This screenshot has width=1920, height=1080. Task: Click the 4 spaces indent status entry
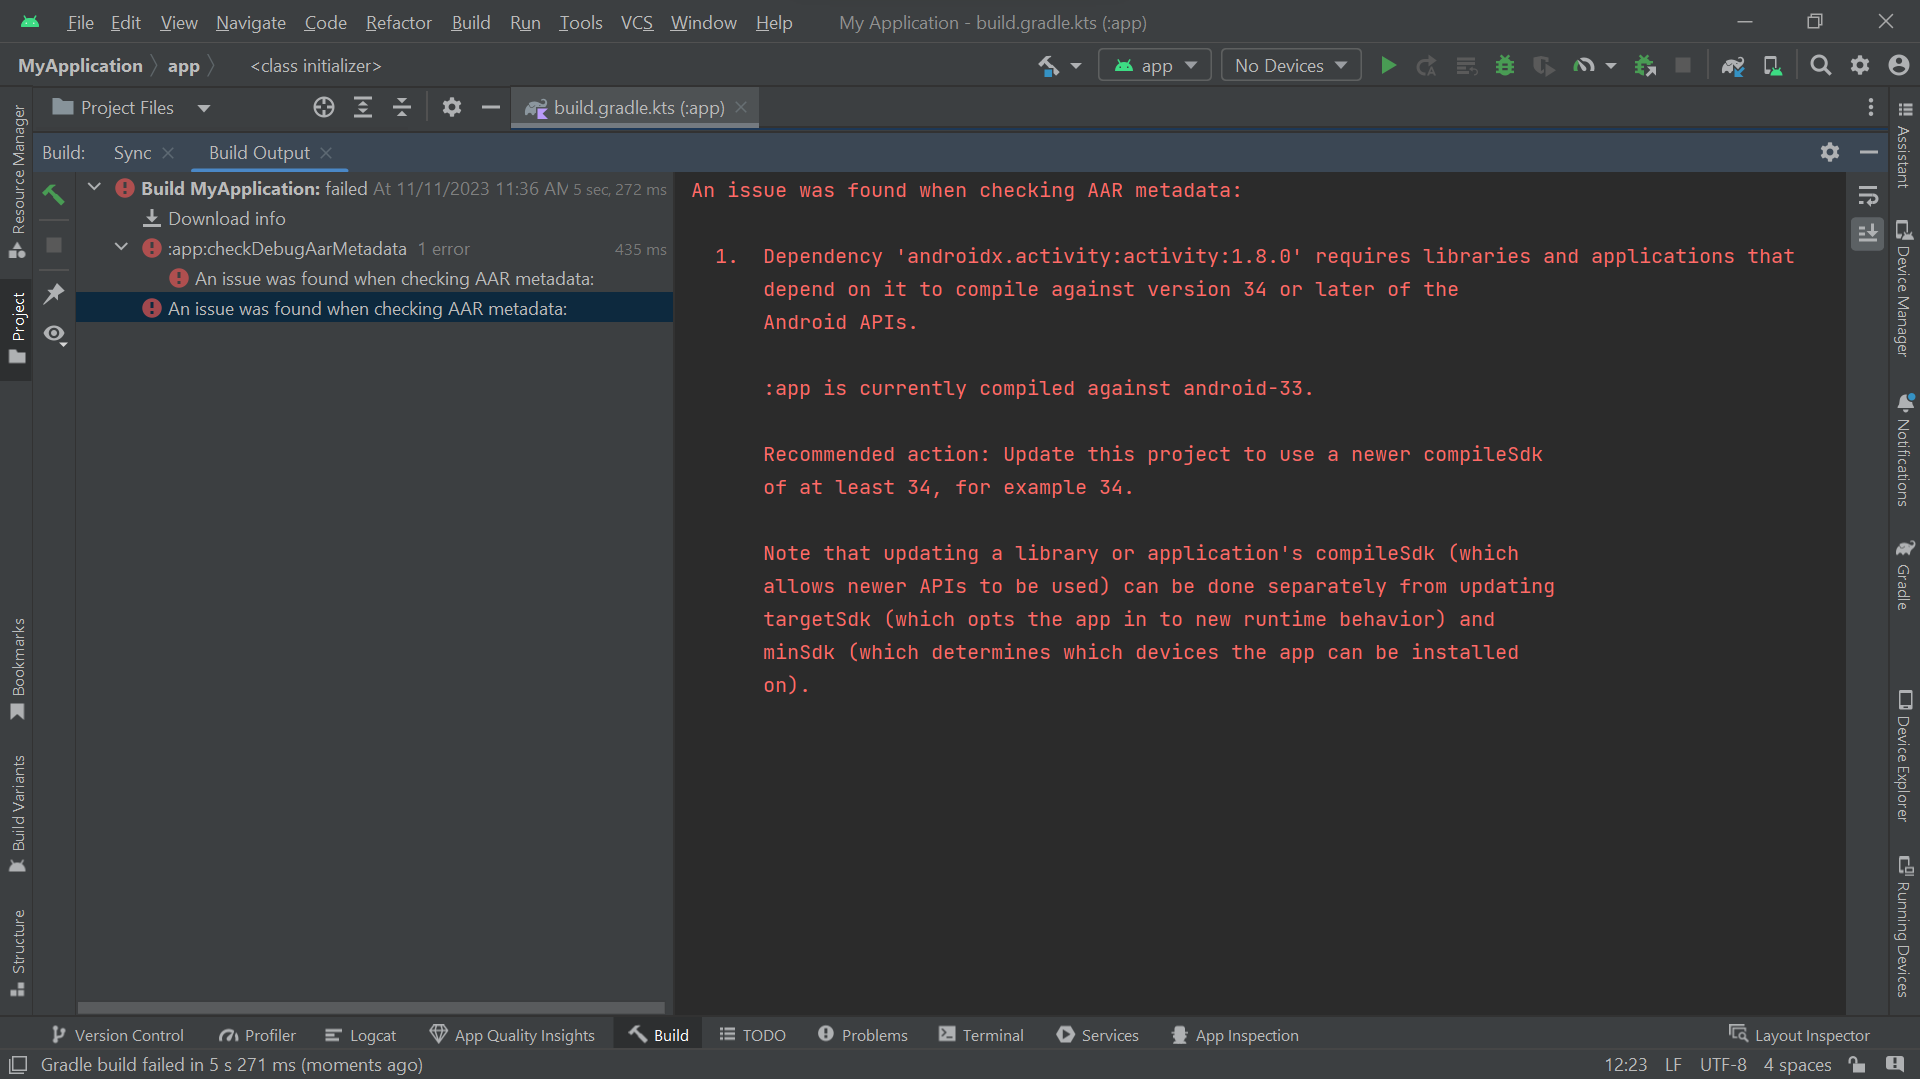point(1797,1066)
